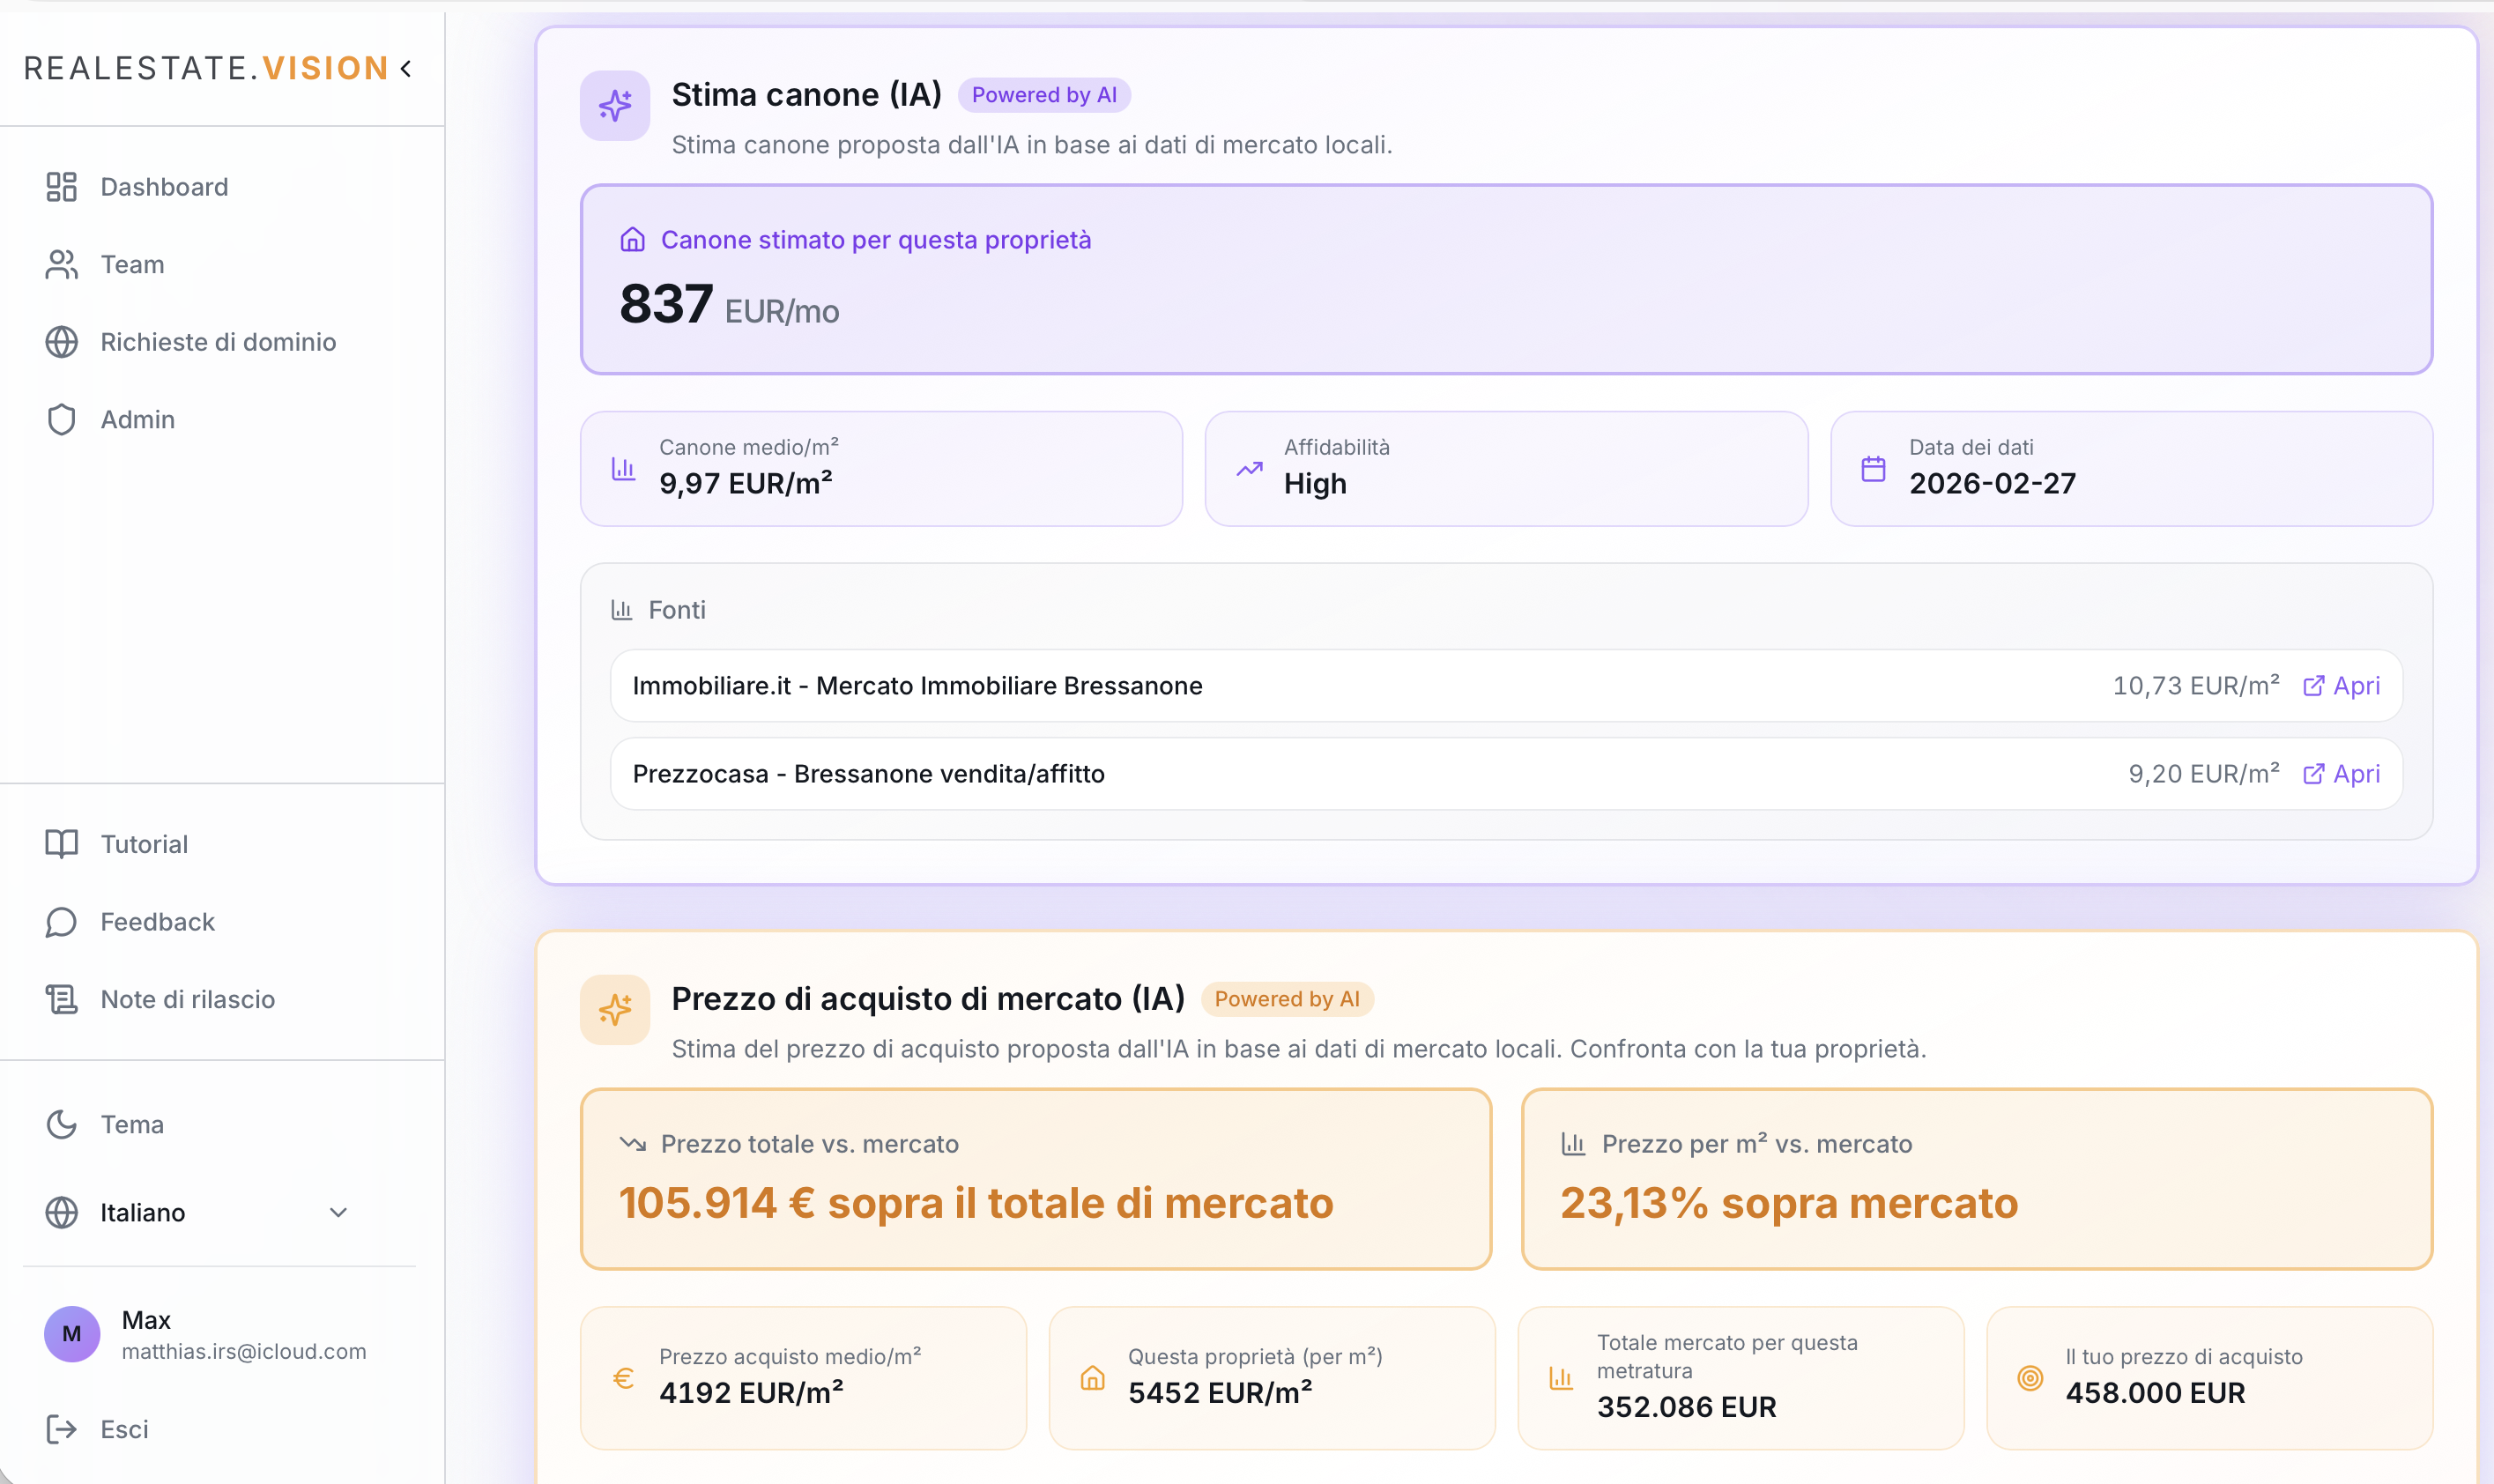This screenshot has height=1484, width=2494.
Task: Open the Immobiliare.it source with Apri
Action: [x=2344, y=685]
